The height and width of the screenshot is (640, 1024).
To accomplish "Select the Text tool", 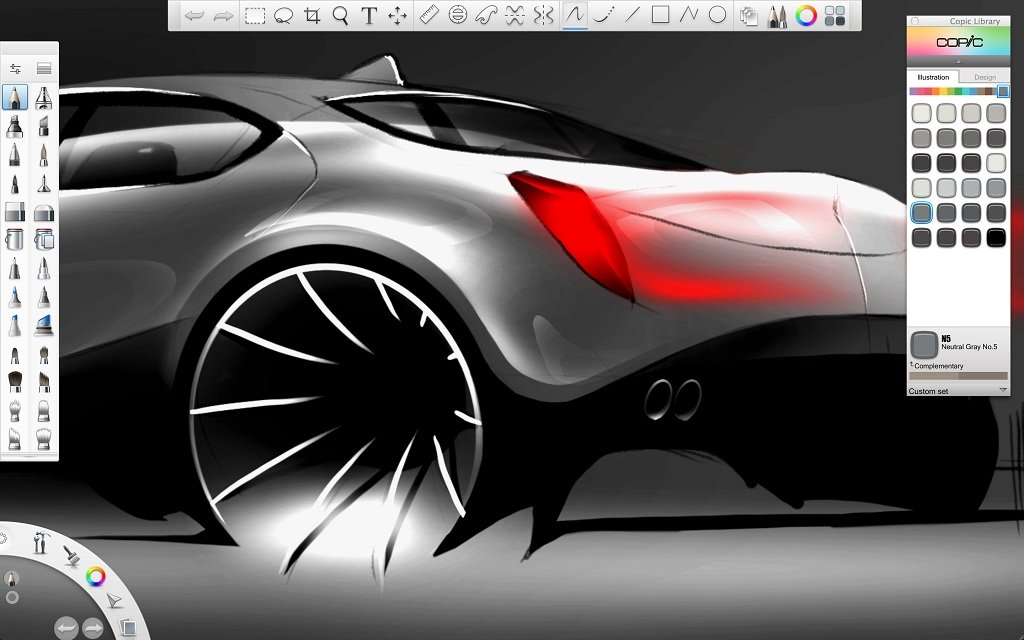I will coord(367,16).
